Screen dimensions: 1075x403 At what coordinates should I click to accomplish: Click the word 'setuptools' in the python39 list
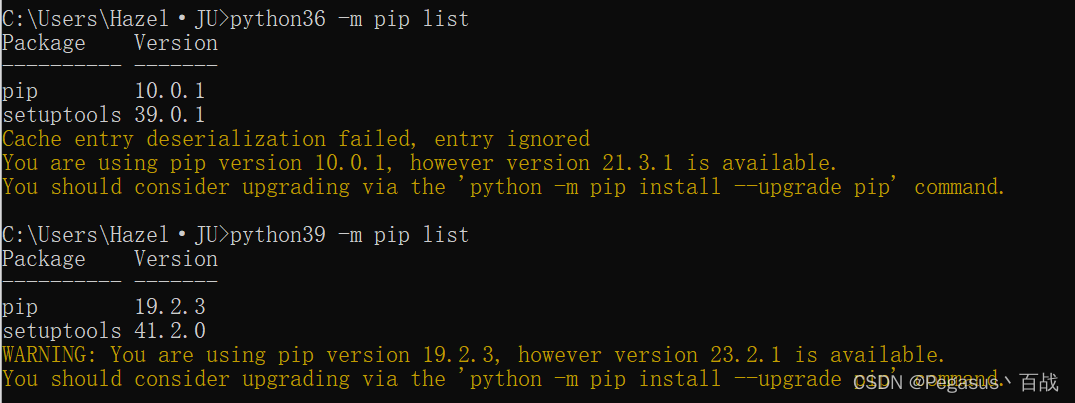62,331
